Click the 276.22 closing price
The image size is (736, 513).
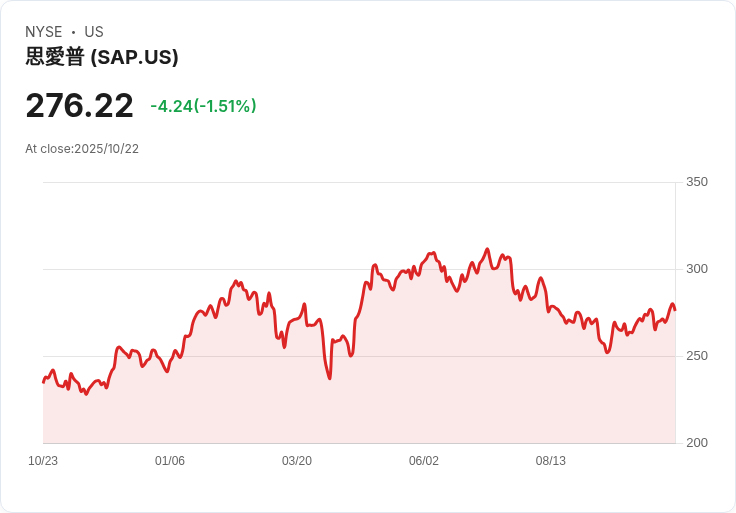[79, 105]
